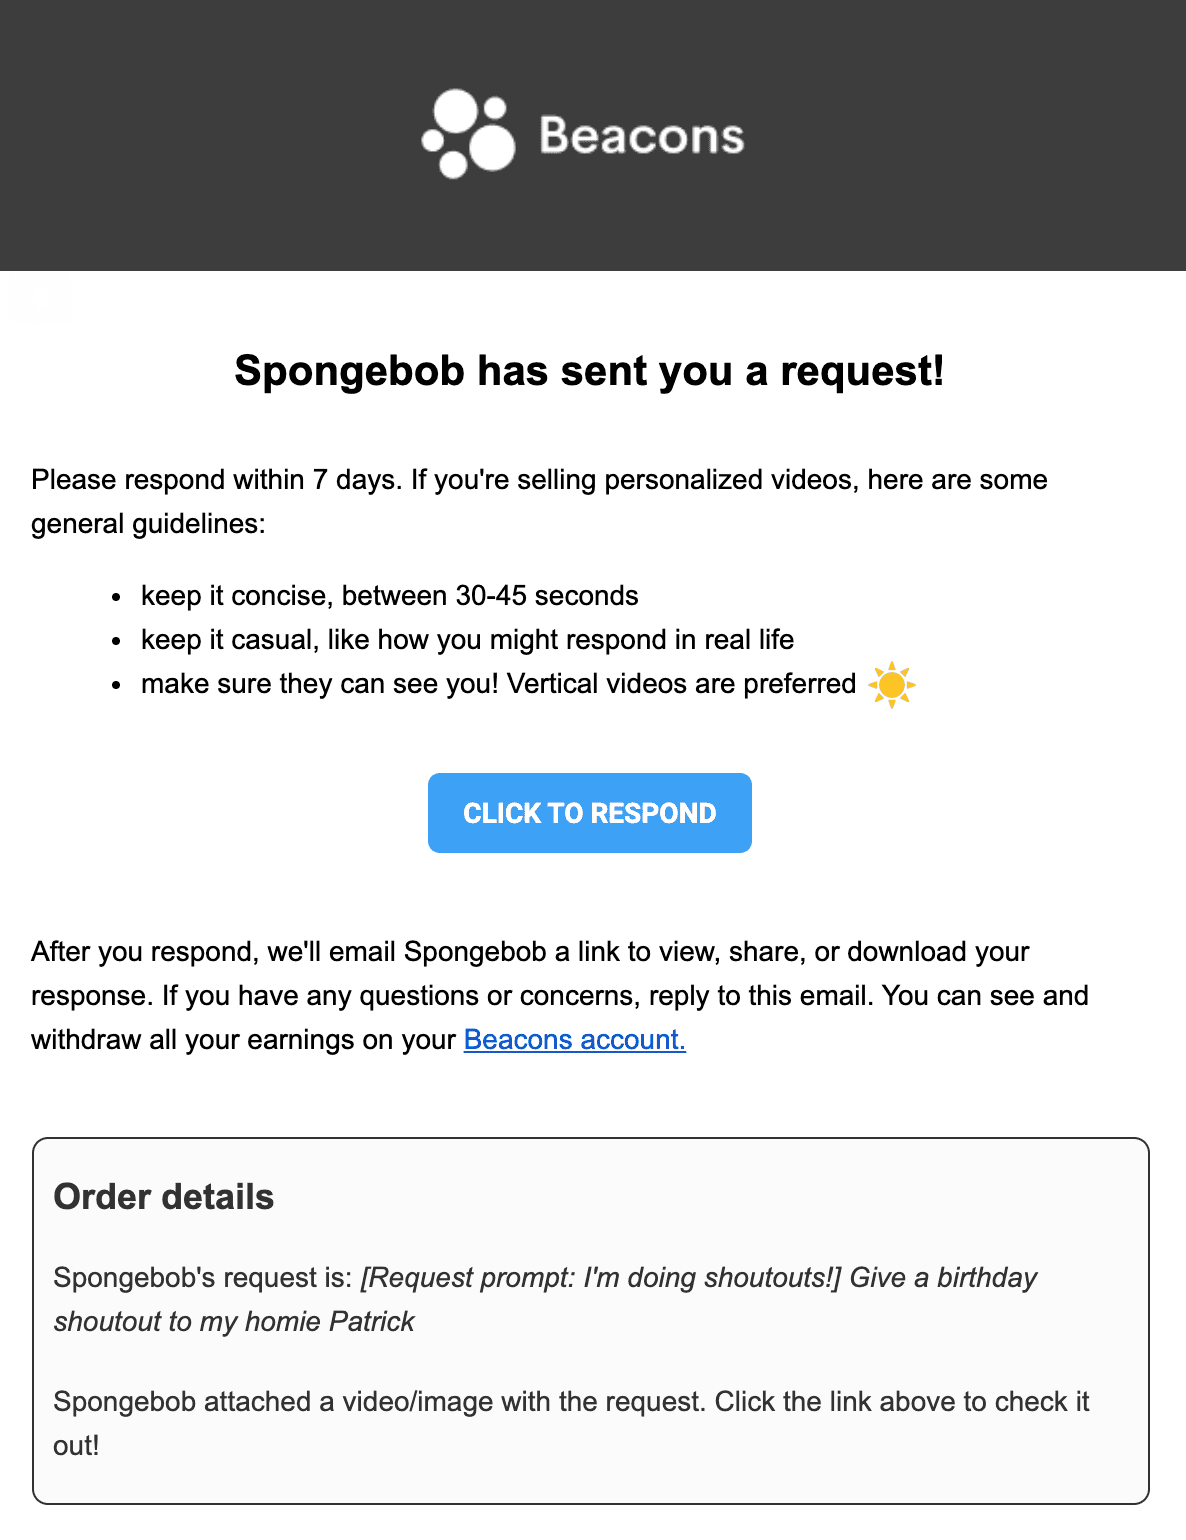Image resolution: width=1186 pixels, height=1540 pixels.
Task: Click the 'Spongebob attached a video/image' note
Action: tap(380, 1402)
